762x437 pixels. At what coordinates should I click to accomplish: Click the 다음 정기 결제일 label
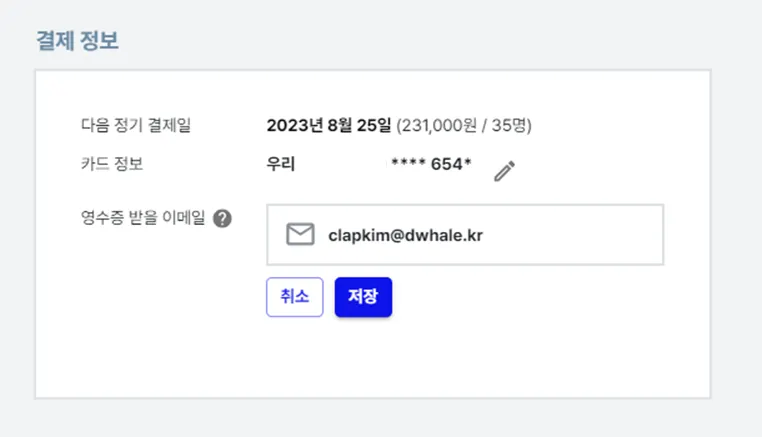pos(136,125)
